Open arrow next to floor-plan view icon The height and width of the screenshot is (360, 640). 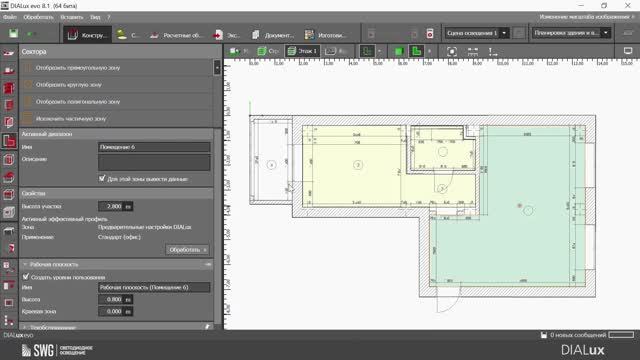[380, 51]
